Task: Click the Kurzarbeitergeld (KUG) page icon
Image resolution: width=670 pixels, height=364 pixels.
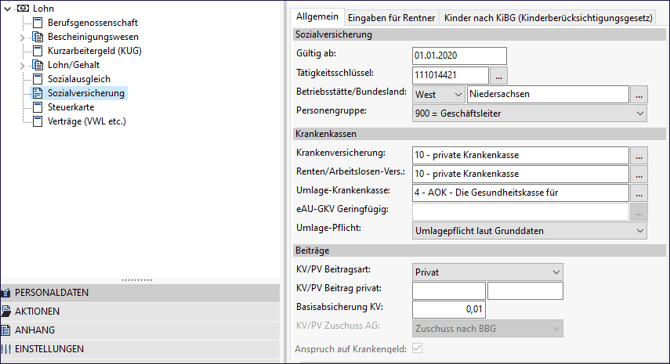Action: coord(38,51)
